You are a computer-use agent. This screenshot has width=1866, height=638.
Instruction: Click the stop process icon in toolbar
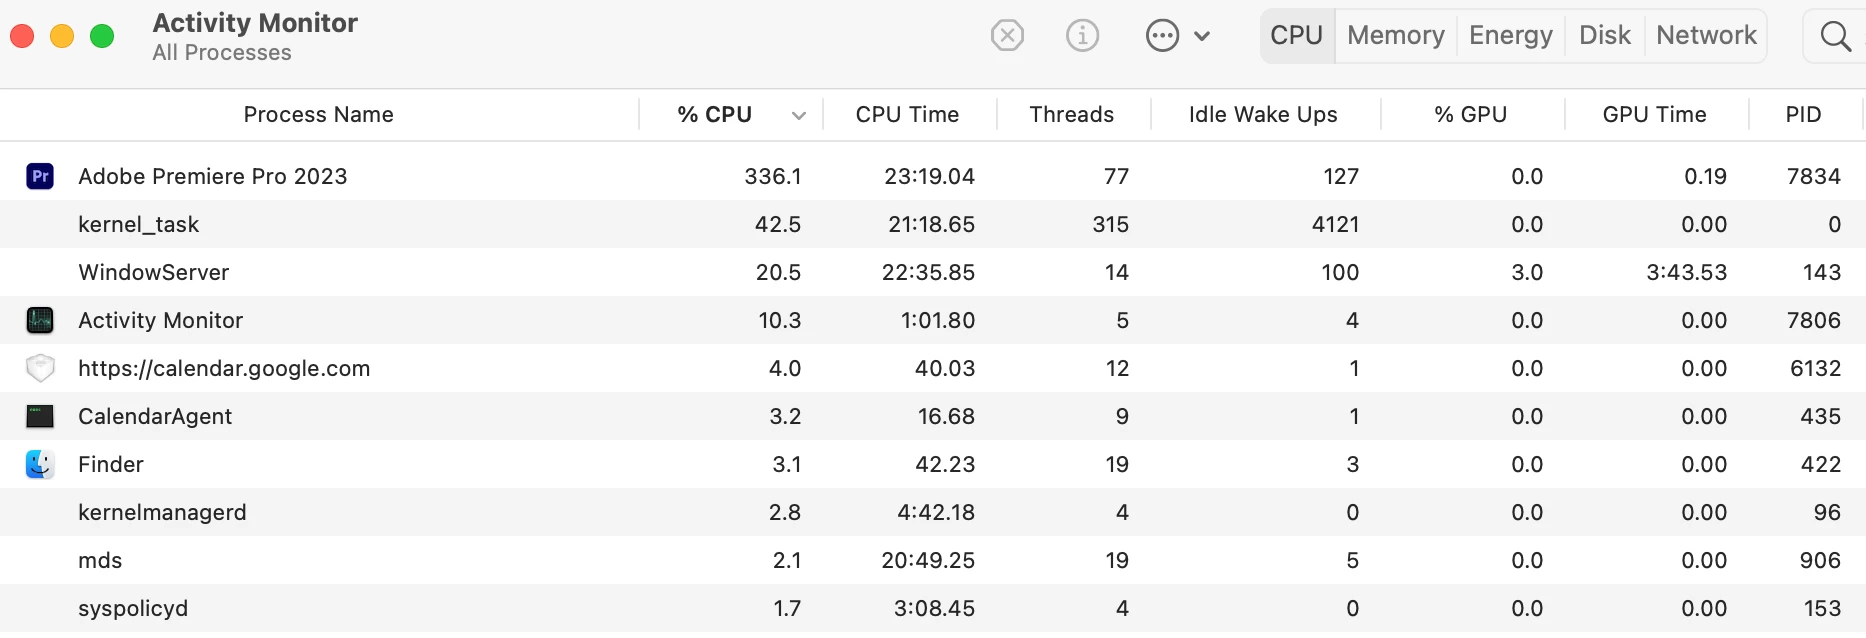1007,36
